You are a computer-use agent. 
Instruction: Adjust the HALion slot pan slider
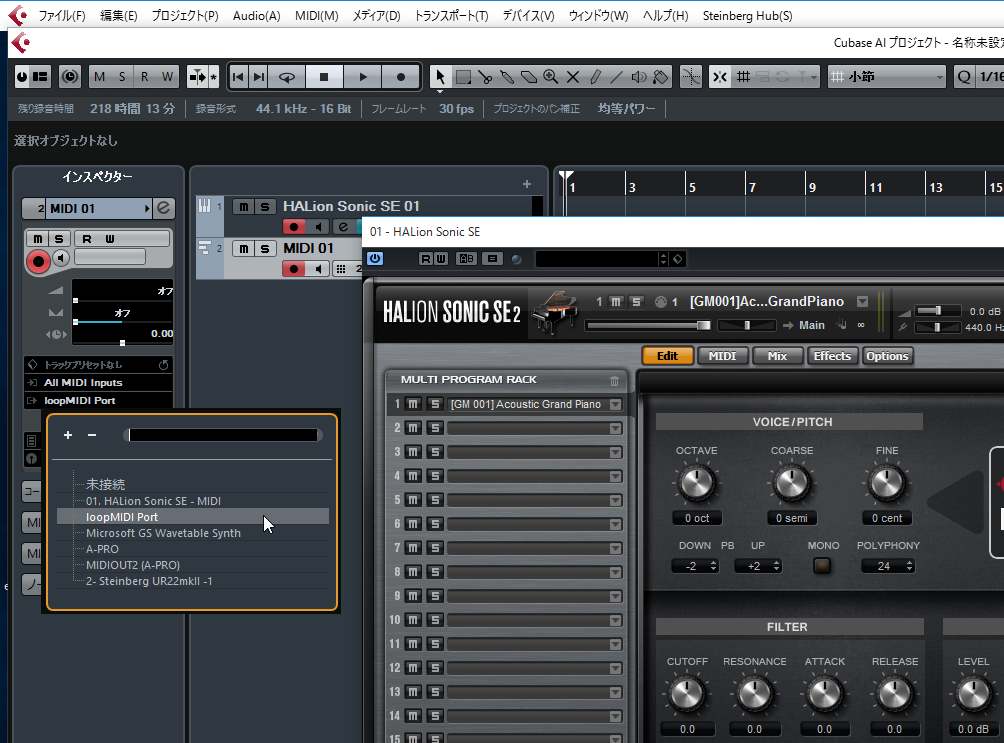pos(747,325)
